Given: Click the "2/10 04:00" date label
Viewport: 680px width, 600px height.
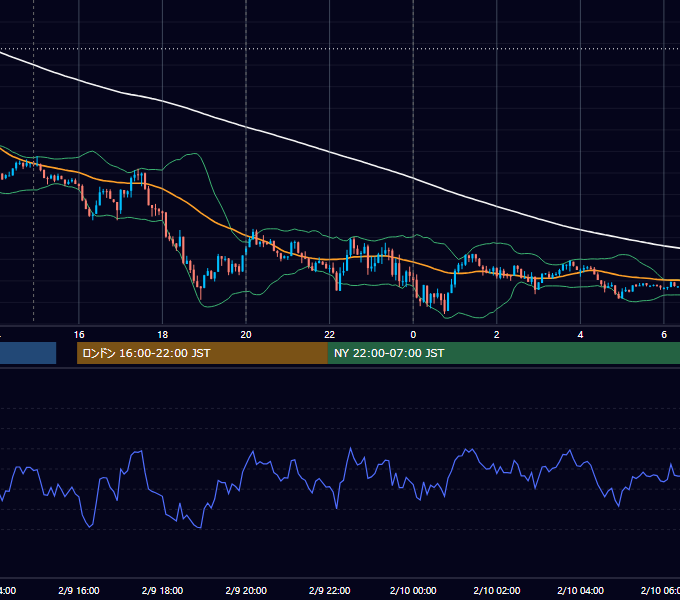Looking at the screenshot, I should pos(580,590).
